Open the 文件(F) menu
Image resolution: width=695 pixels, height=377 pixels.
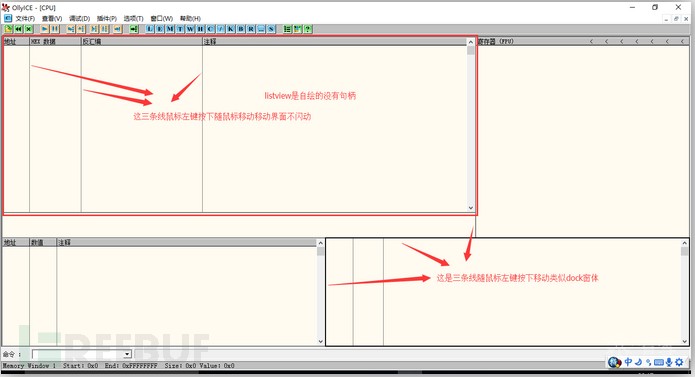[x=25, y=18]
